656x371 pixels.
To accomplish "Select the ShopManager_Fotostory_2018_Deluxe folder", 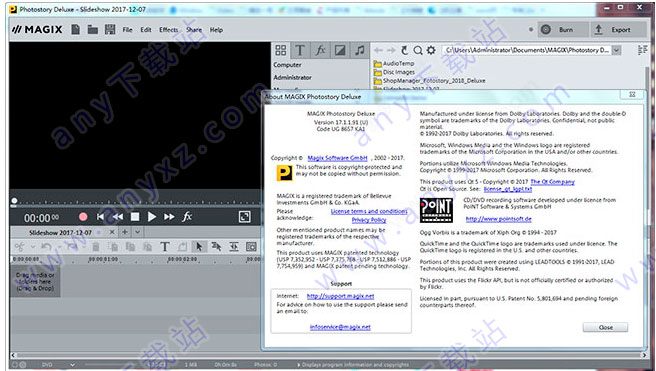I will (x=429, y=80).
